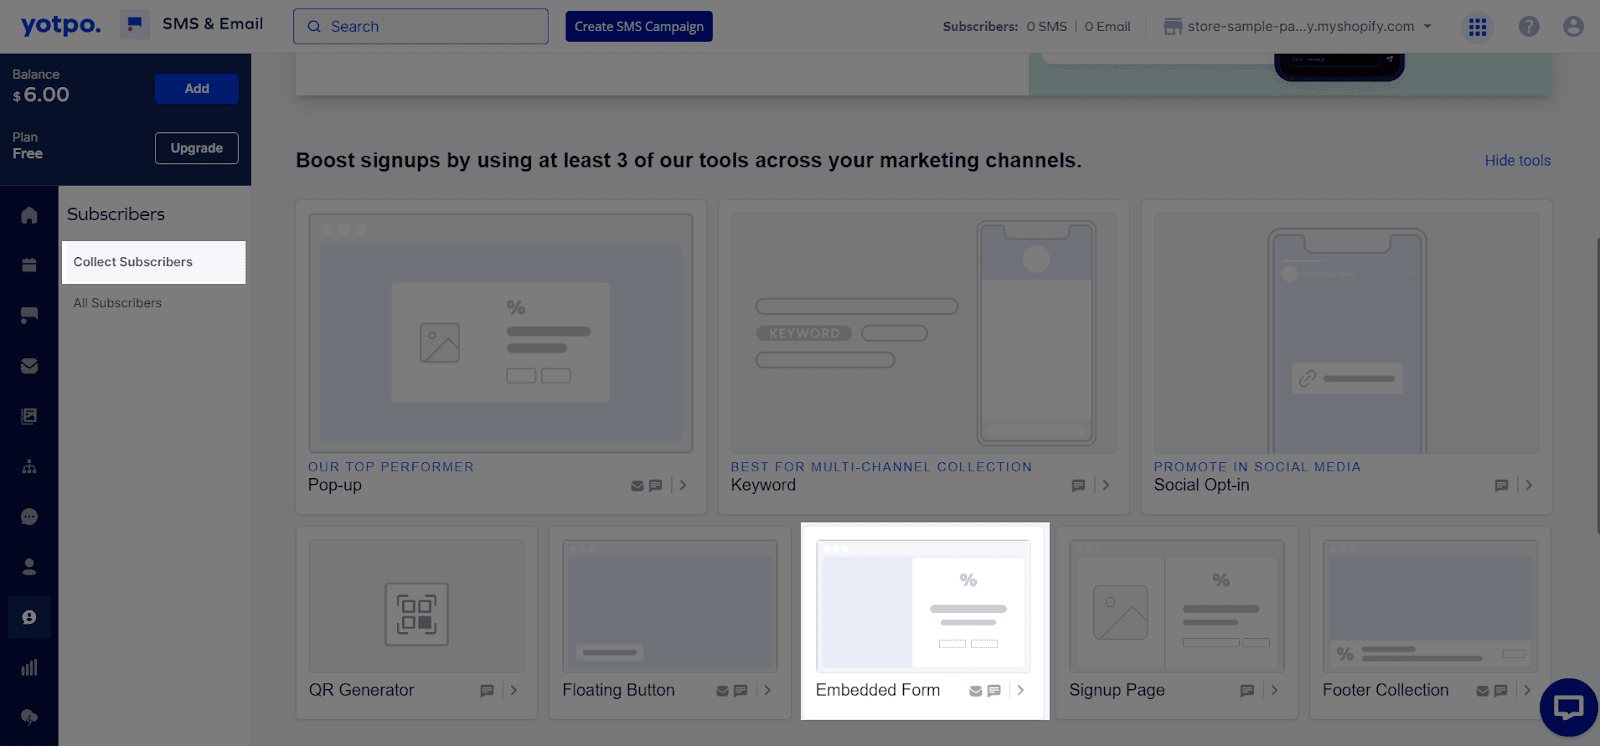Select All Subscribers in the submenu

point(117,303)
